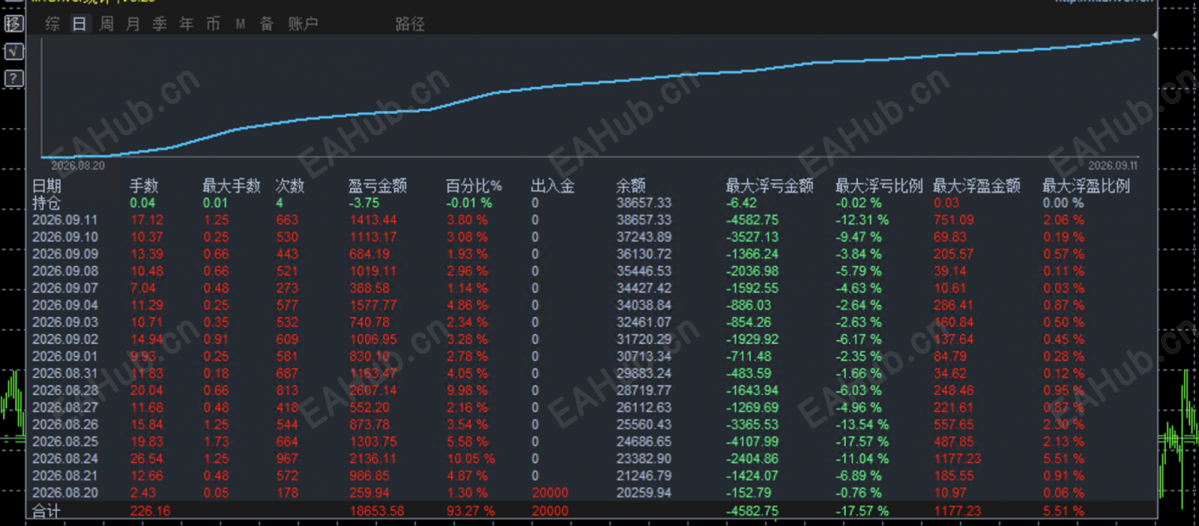The width and height of the screenshot is (1199, 526).
Task: Select the 2026.09.02 date row
Action: click(x=64, y=339)
